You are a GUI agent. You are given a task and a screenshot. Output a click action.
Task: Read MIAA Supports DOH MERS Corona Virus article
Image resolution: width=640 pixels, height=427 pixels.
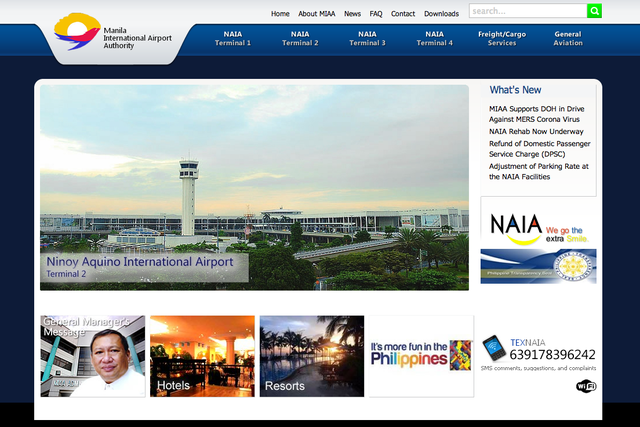pyautogui.click(x=537, y=114)
